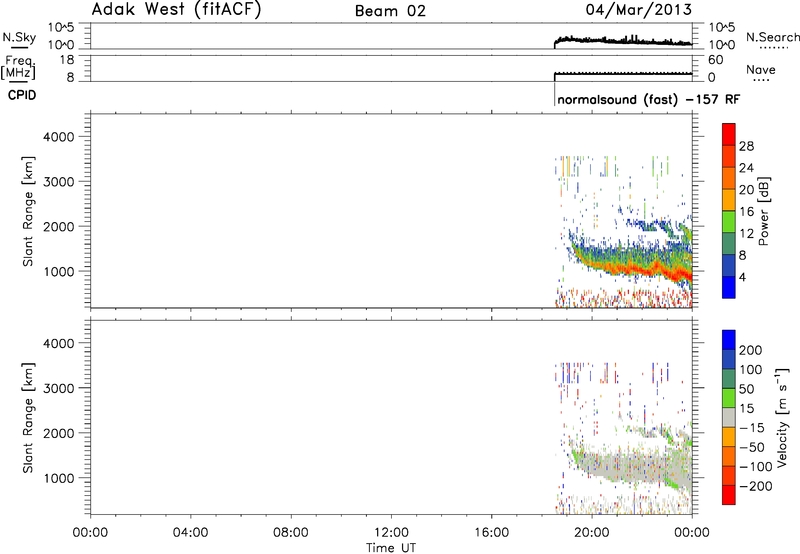Click the 'Power [dB]' colorbar label
The height and width of the screenshot is (554, 800).
click(763, 211)
